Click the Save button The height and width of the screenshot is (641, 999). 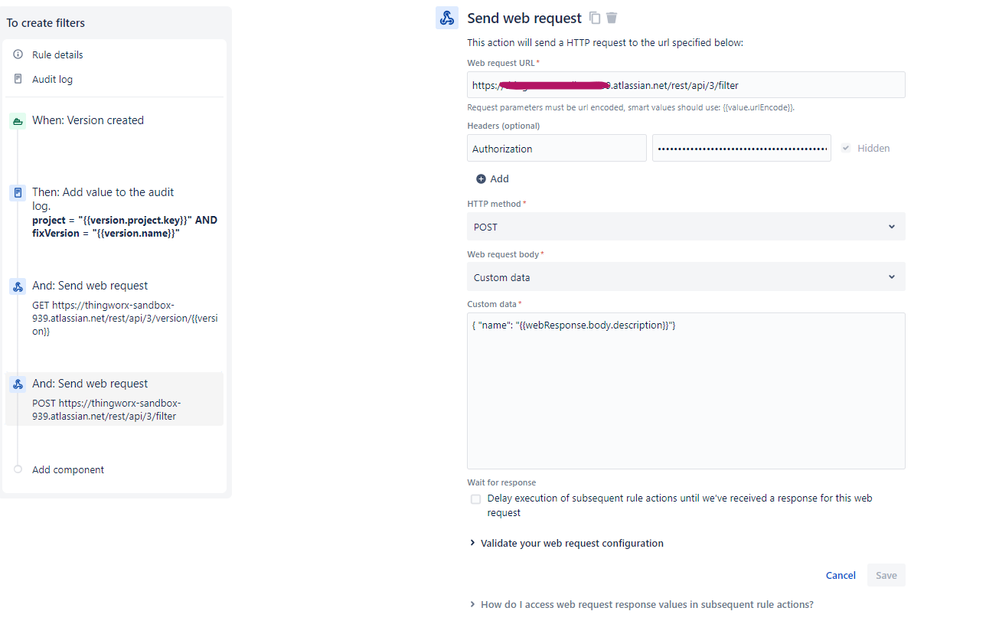[886, 575]
